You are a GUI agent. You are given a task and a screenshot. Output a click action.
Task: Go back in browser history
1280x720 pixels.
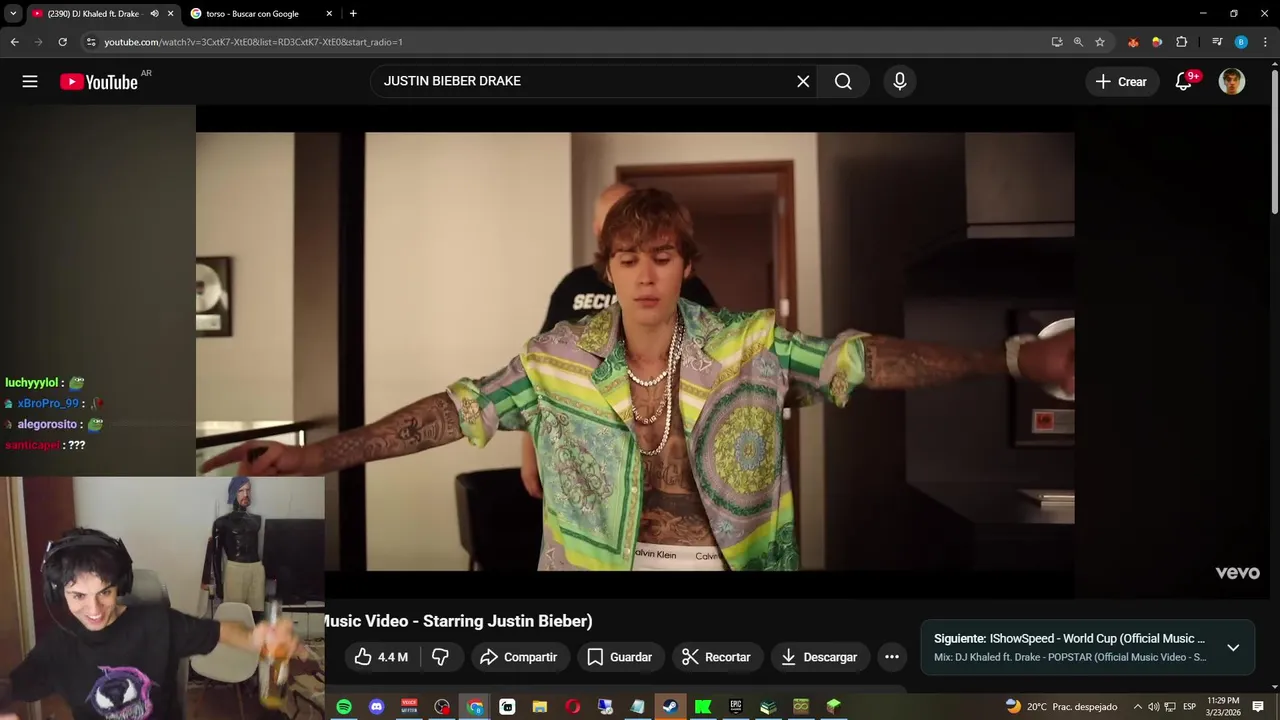coord(14,42)
